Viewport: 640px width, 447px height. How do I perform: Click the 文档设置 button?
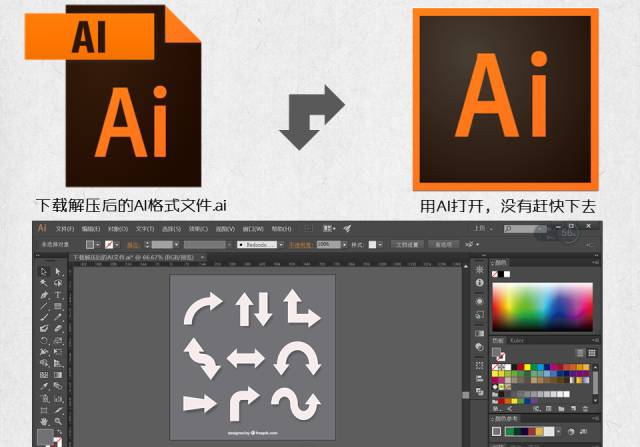click(407, 245)
